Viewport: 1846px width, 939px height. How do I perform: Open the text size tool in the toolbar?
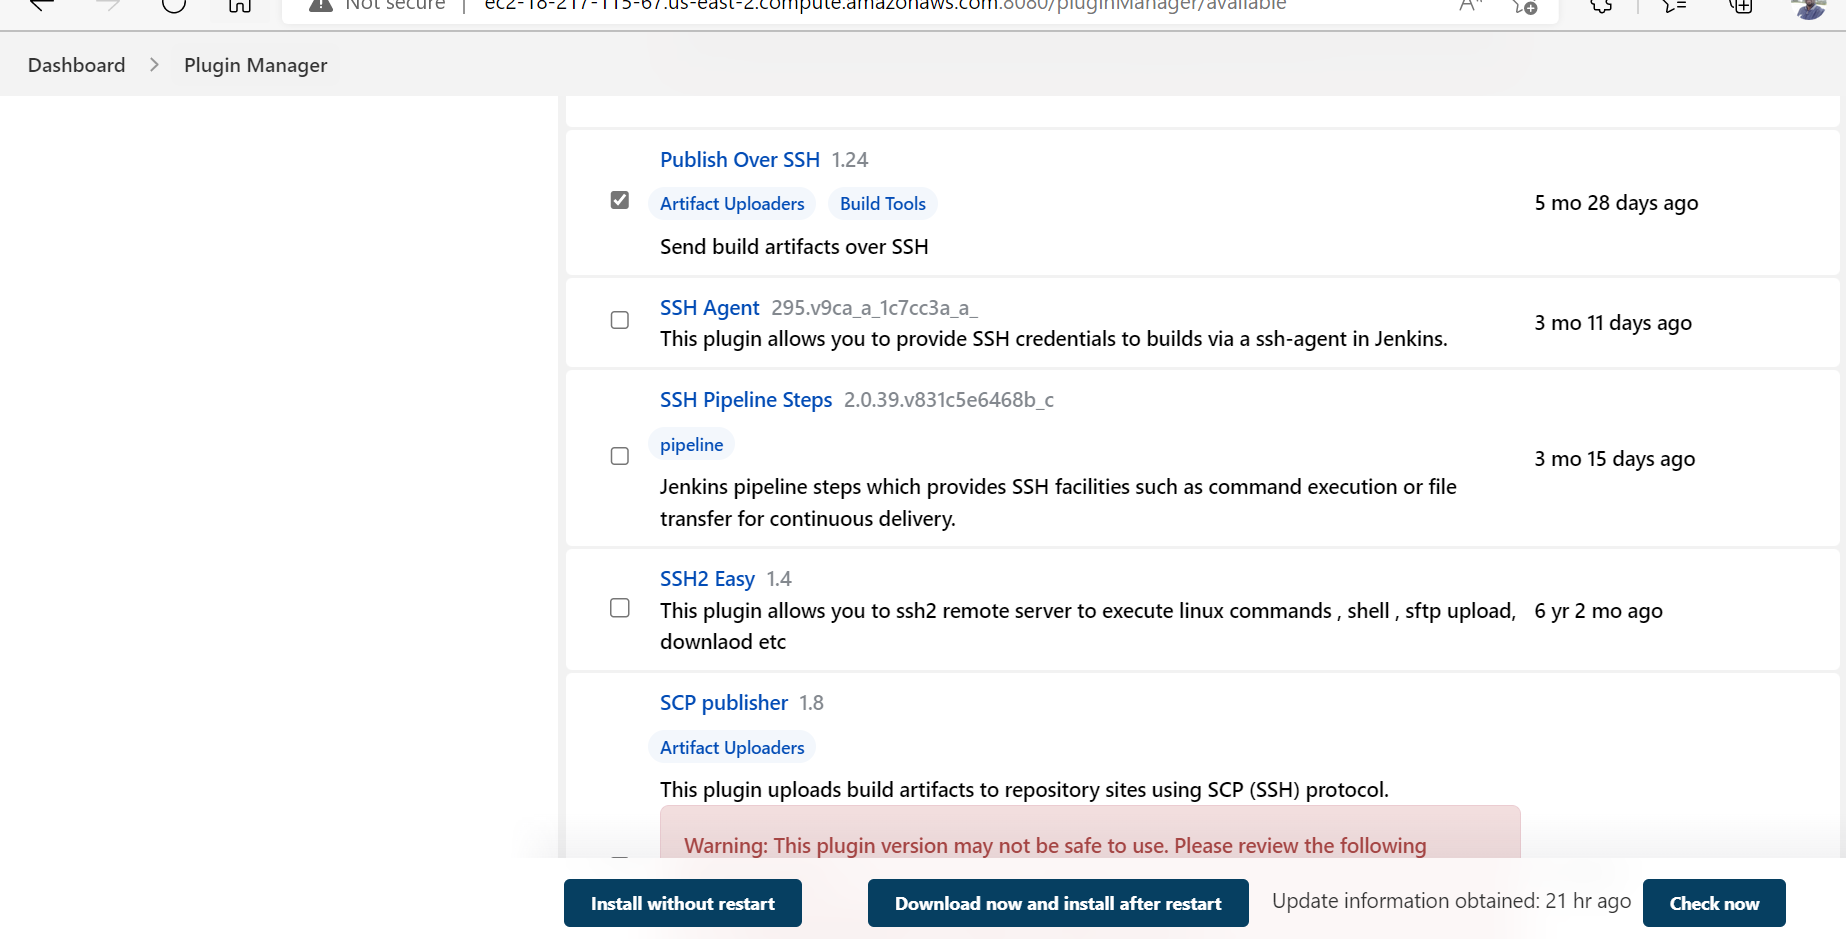pyautogui.click(x=1468, y=6)
